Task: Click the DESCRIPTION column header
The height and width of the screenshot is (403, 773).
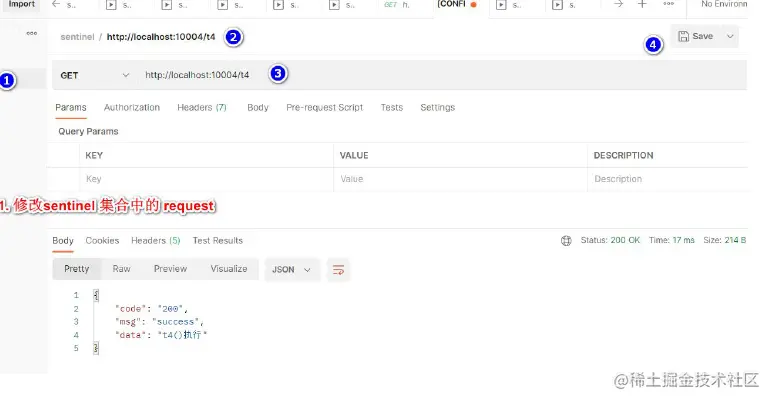Action: [623, 155]
